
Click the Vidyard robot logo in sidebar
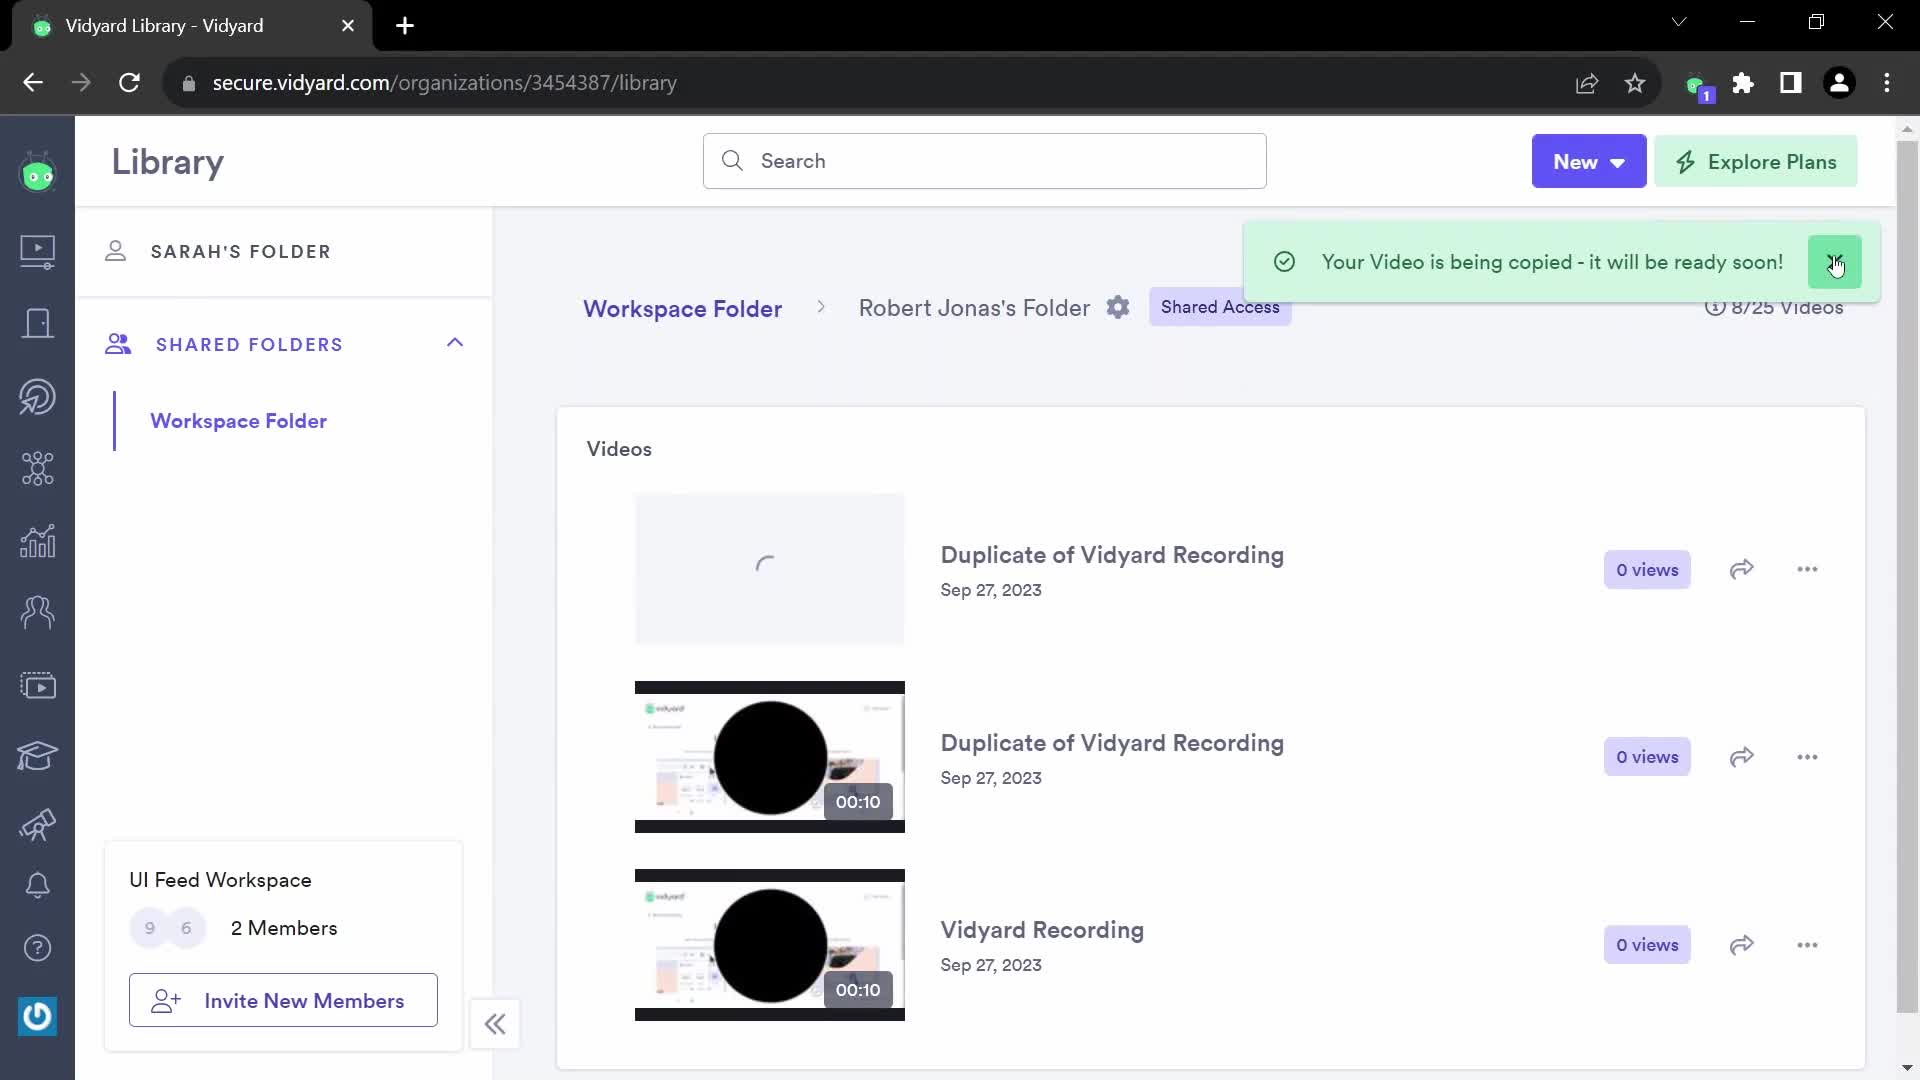(38, 173)
